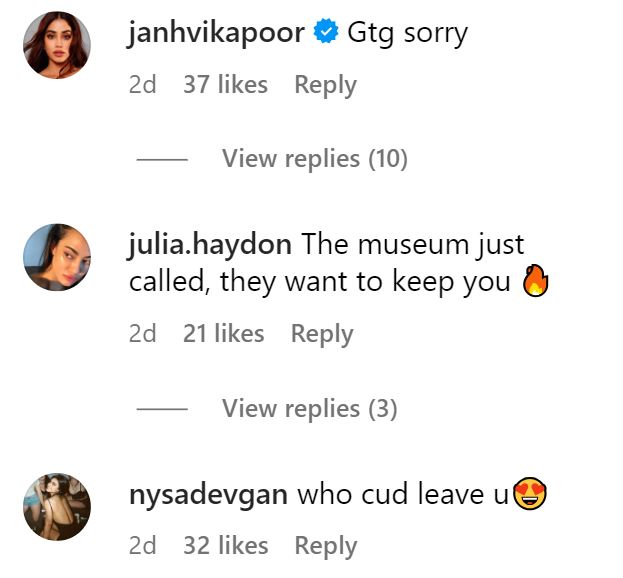Show who gave 21 likes
623x578 pixels.
224,333
